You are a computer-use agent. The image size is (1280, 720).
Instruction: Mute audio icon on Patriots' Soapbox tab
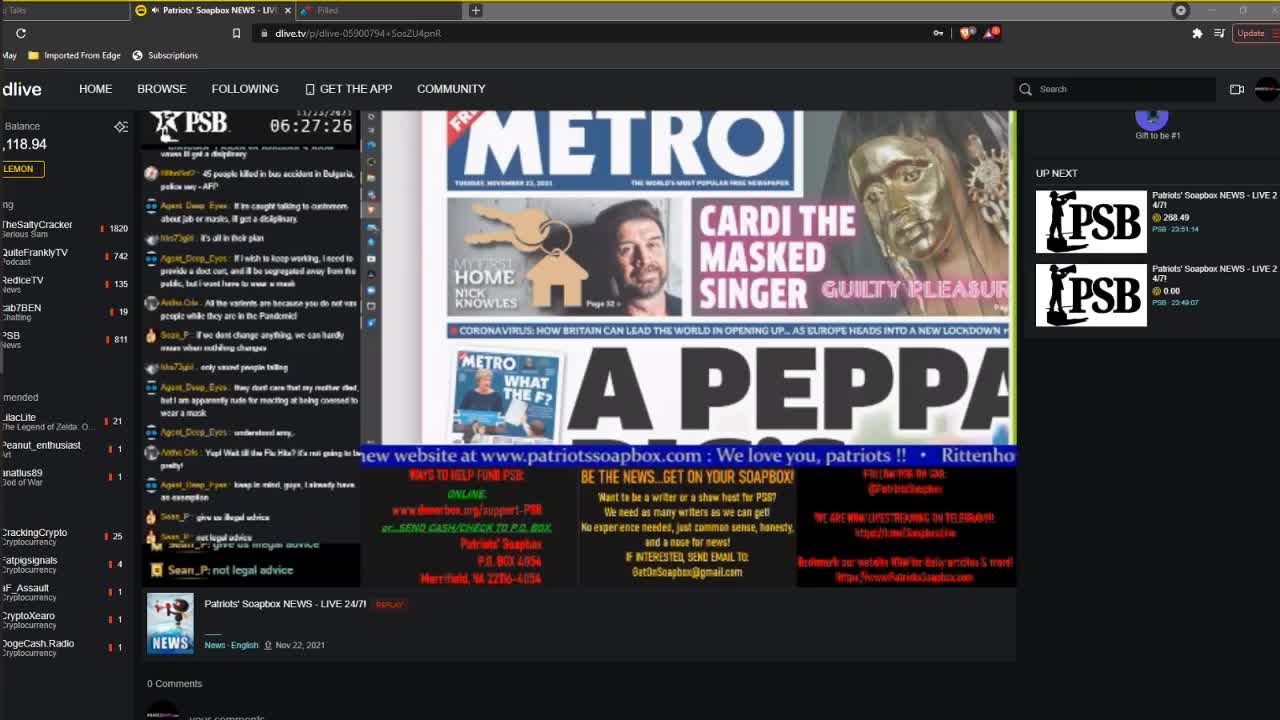tap(154, 10)
